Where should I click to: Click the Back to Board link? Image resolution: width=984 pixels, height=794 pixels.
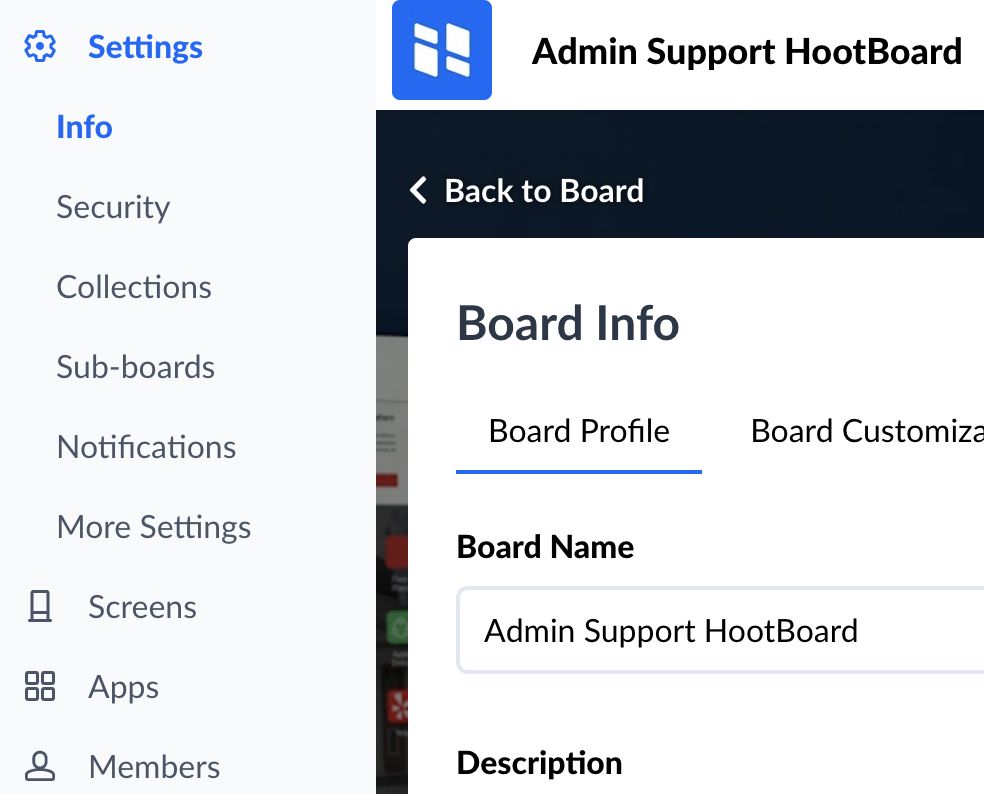[543, 190]
